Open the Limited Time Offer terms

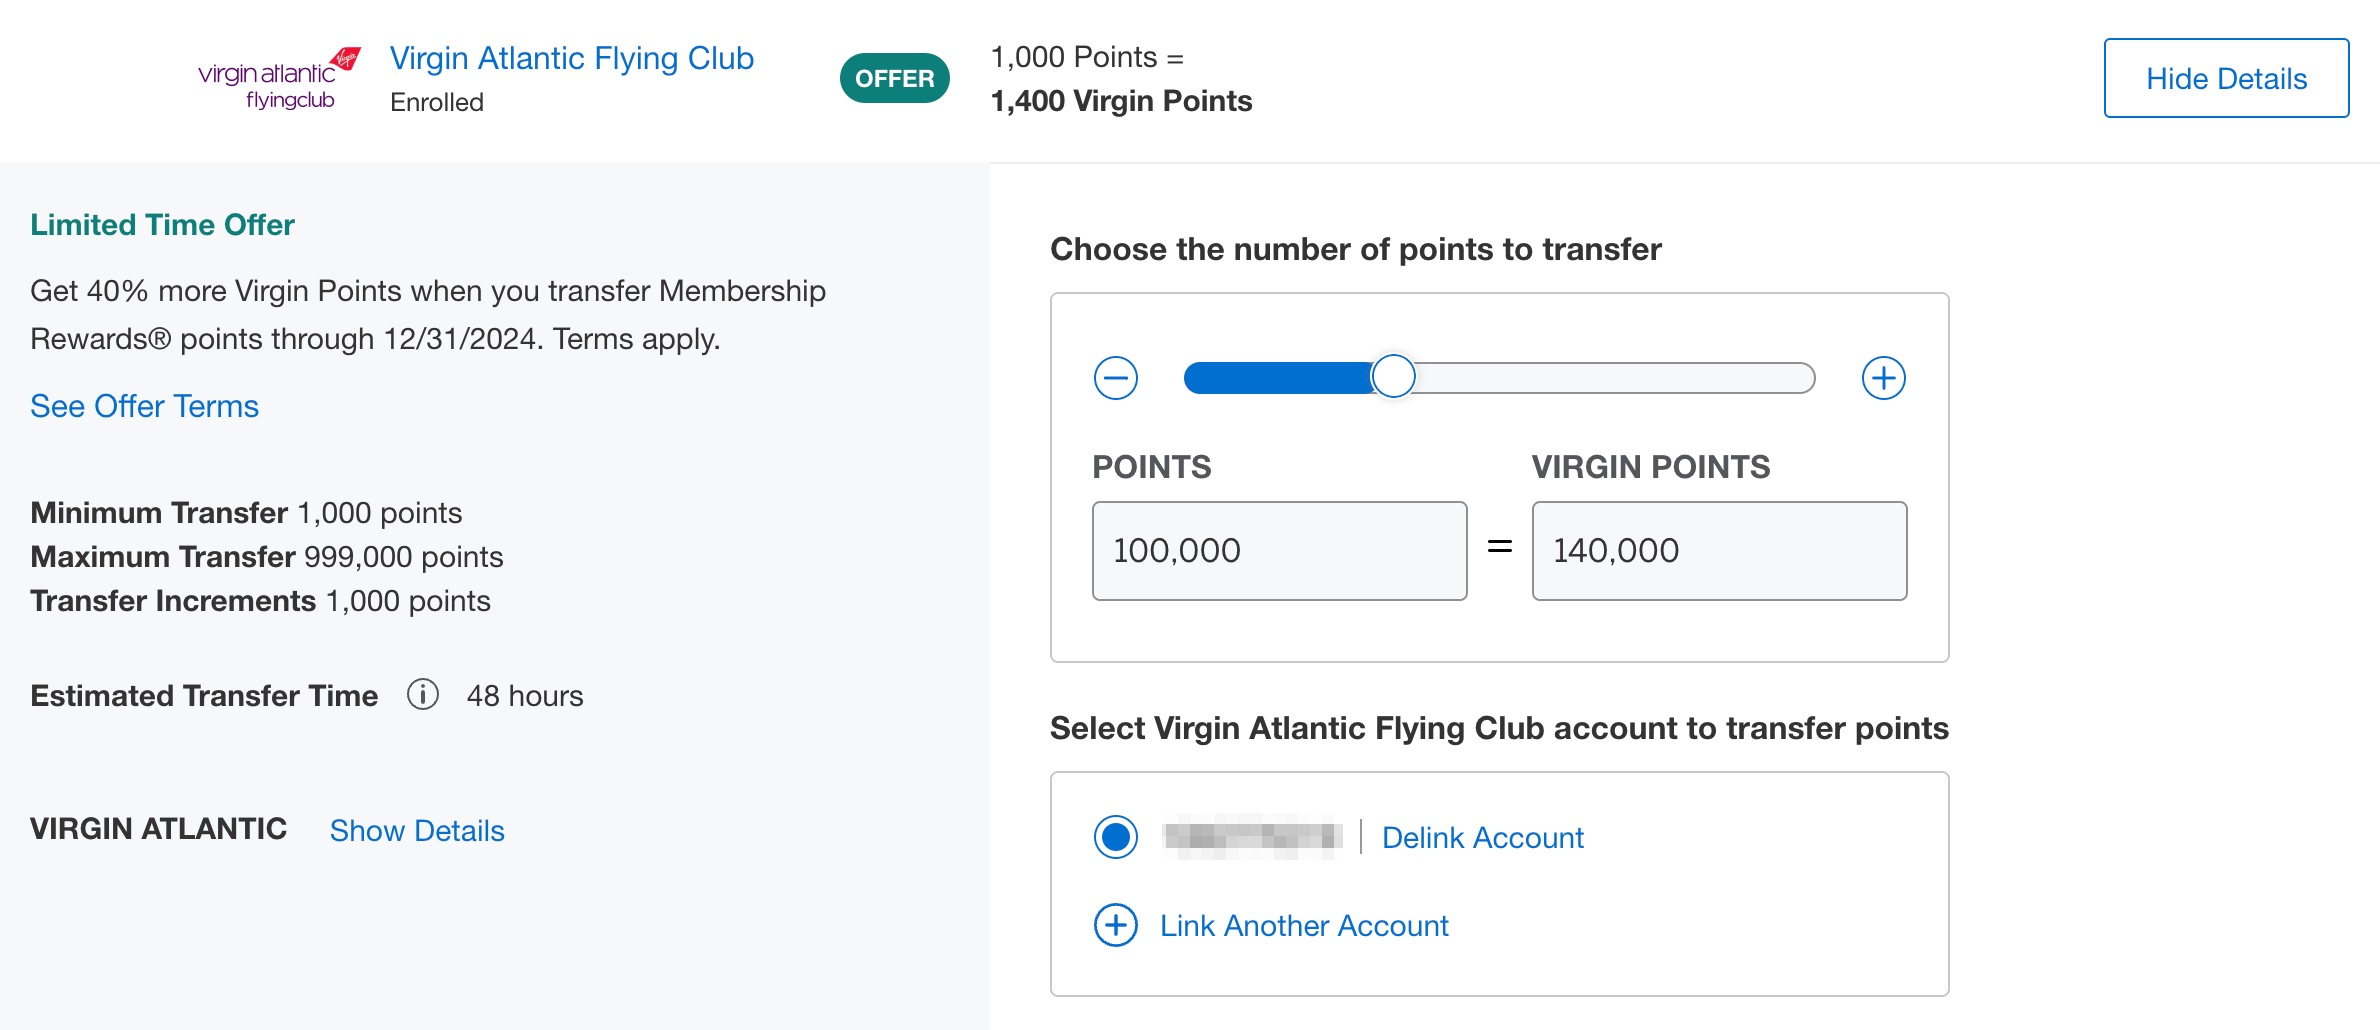(144, 406)
